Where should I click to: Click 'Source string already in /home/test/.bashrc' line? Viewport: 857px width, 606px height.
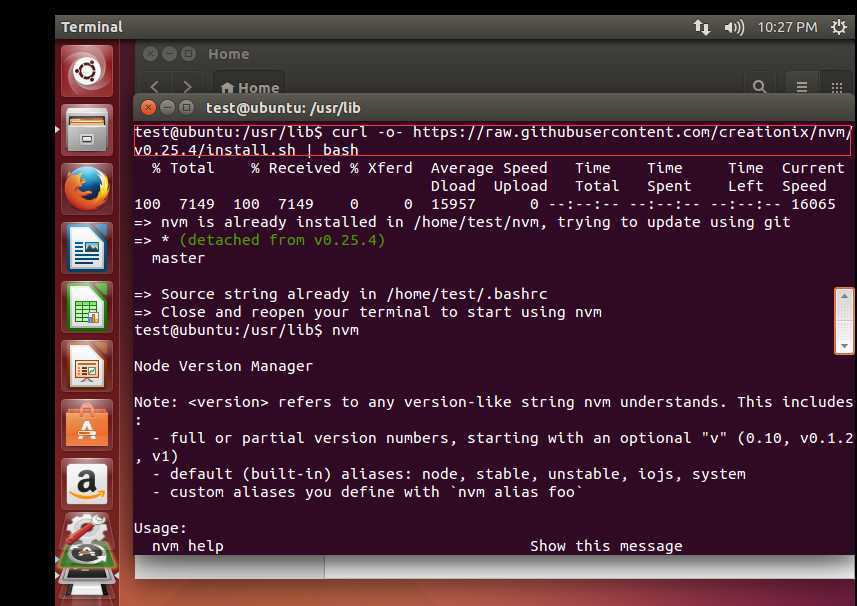(x=341, y=294)
